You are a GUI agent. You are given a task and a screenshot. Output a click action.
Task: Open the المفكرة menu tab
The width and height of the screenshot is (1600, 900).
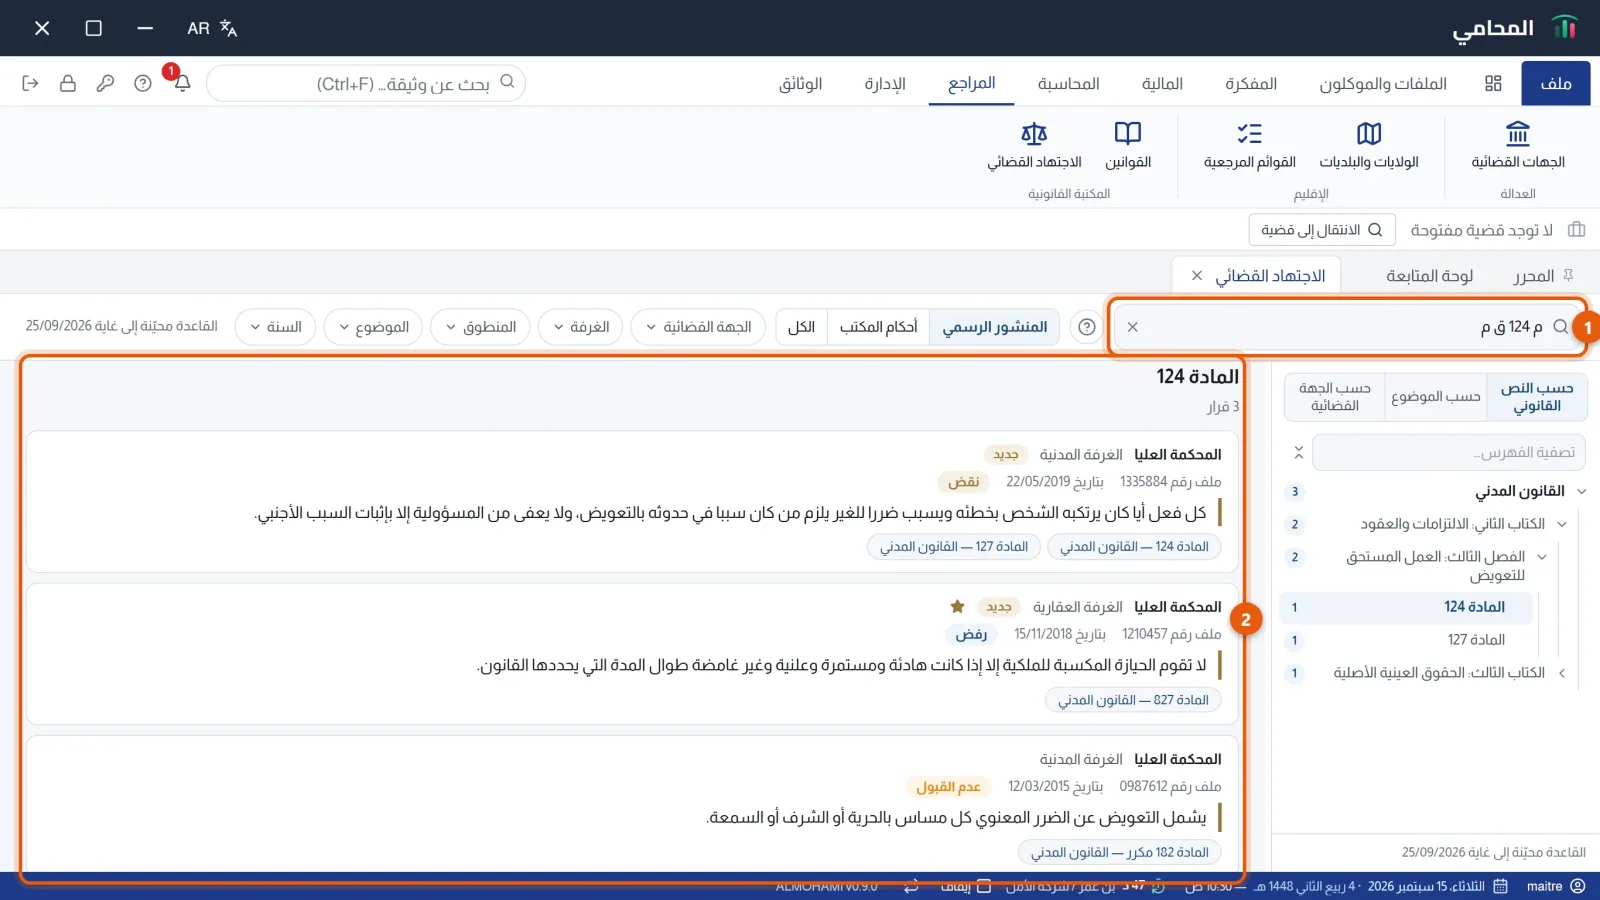coord(1251,83)
